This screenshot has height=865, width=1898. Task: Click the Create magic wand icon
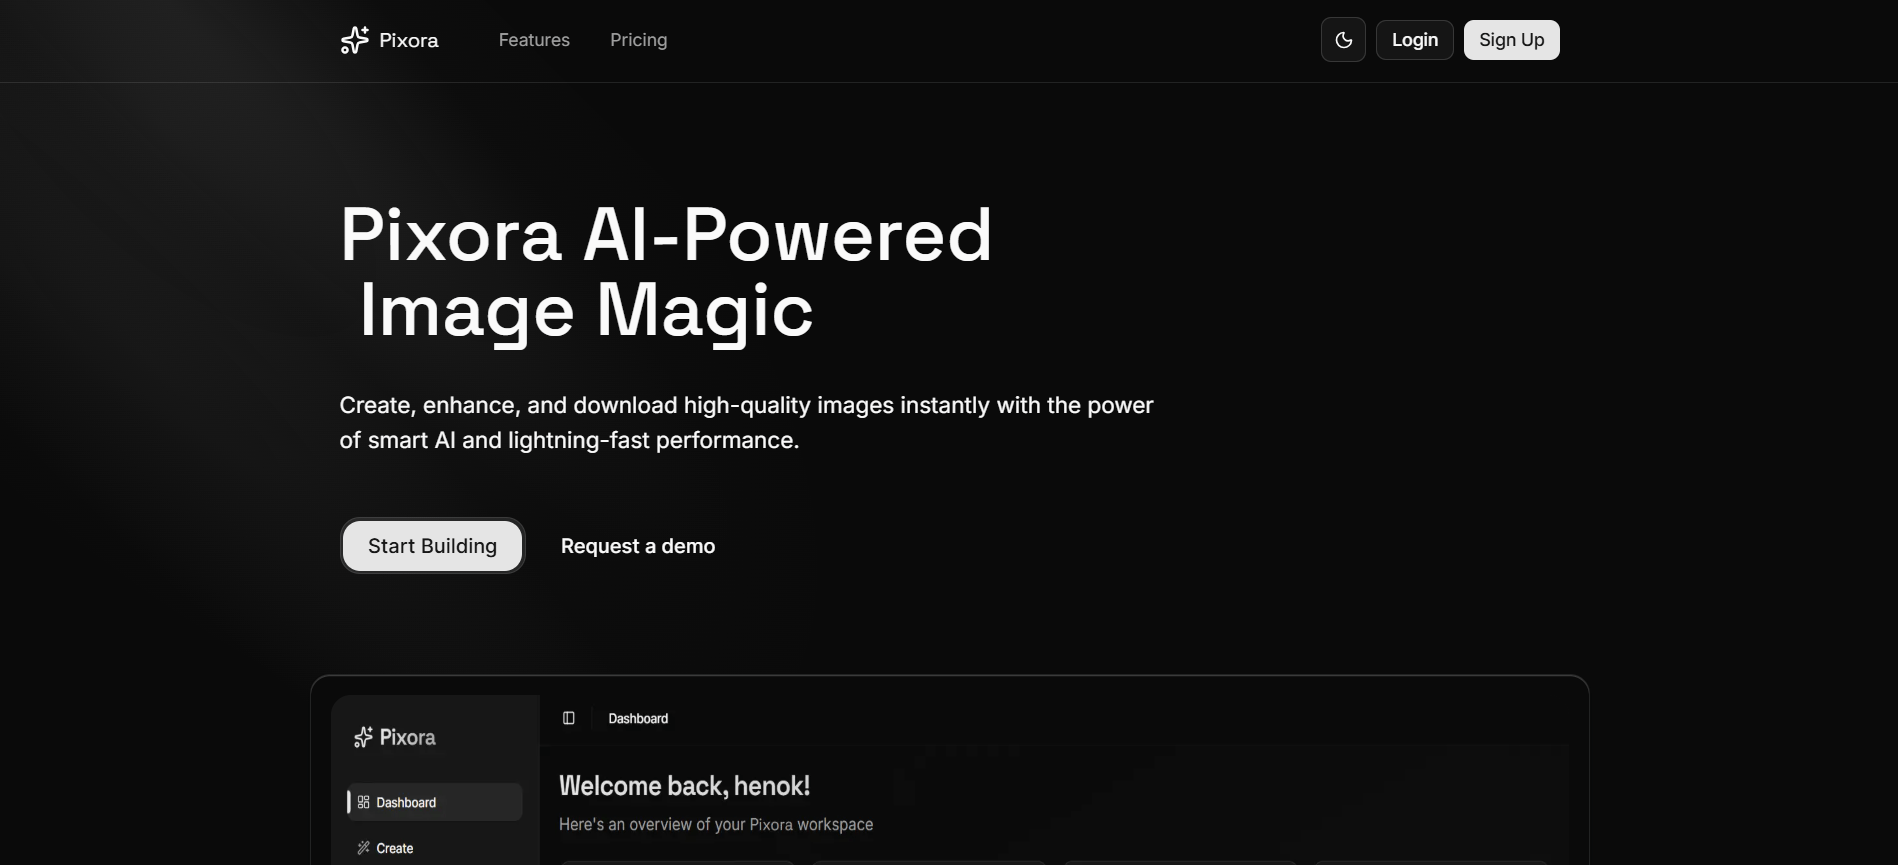364,848
